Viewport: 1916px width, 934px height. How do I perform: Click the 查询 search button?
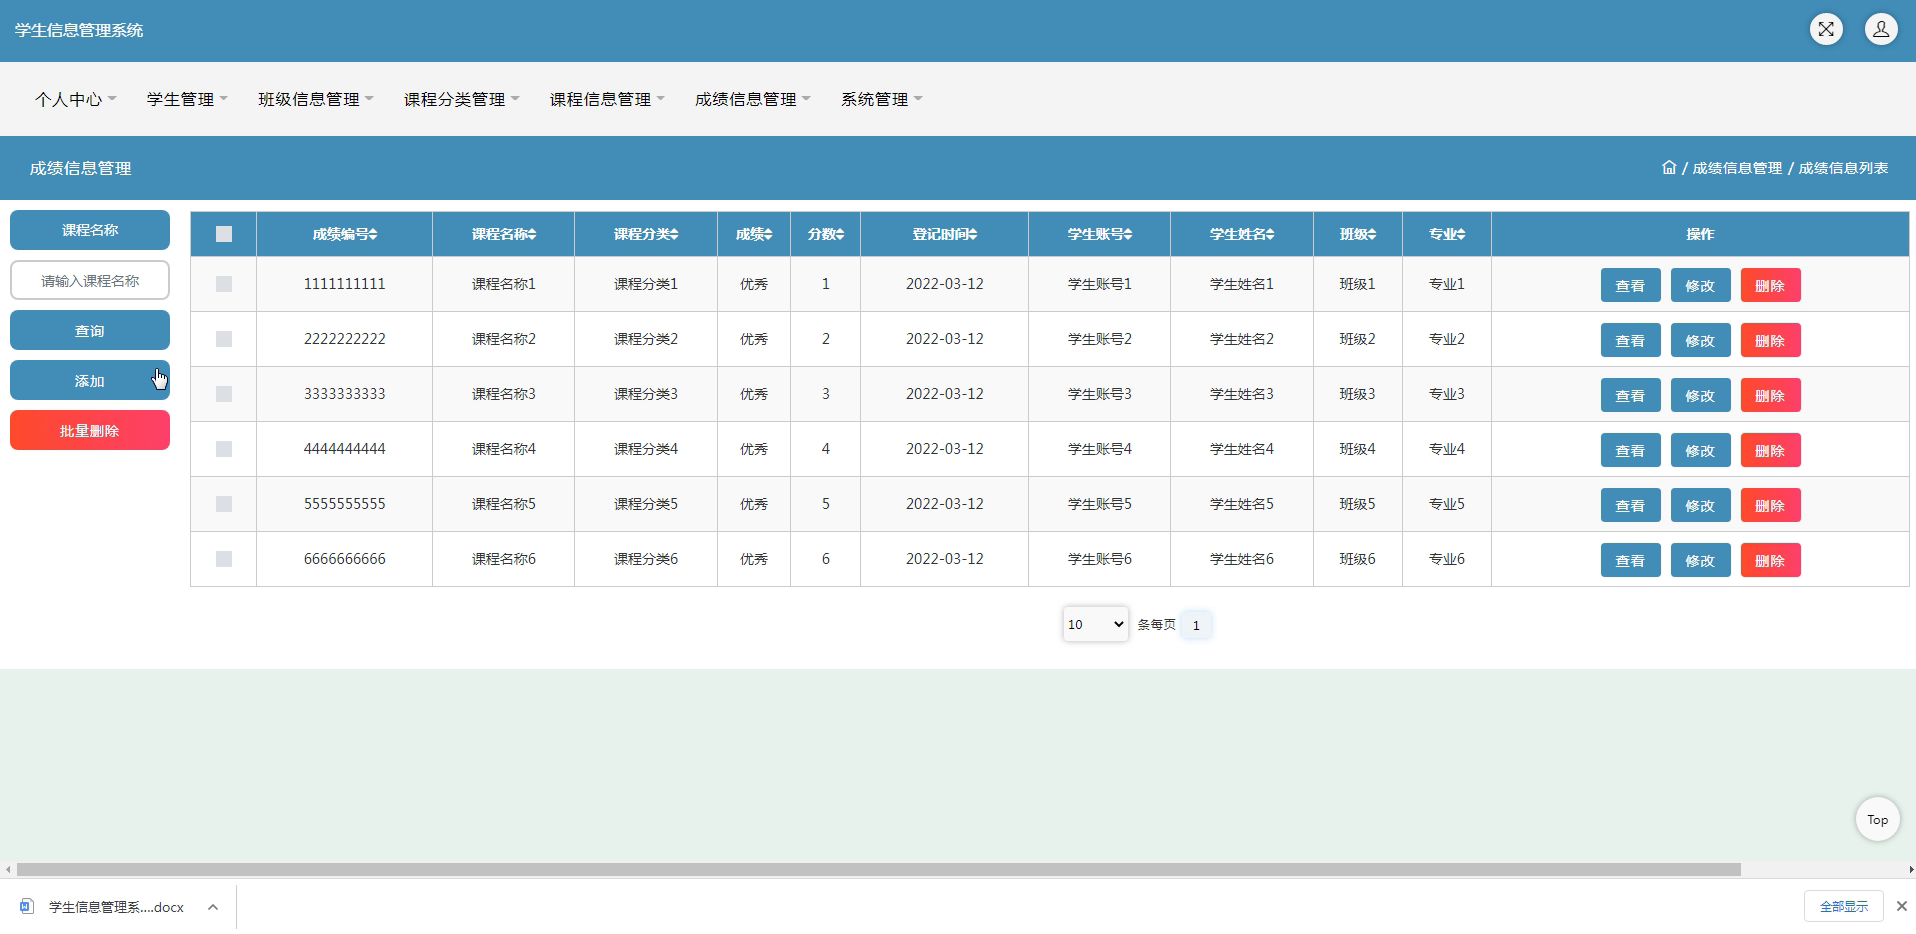coord(90,330)
